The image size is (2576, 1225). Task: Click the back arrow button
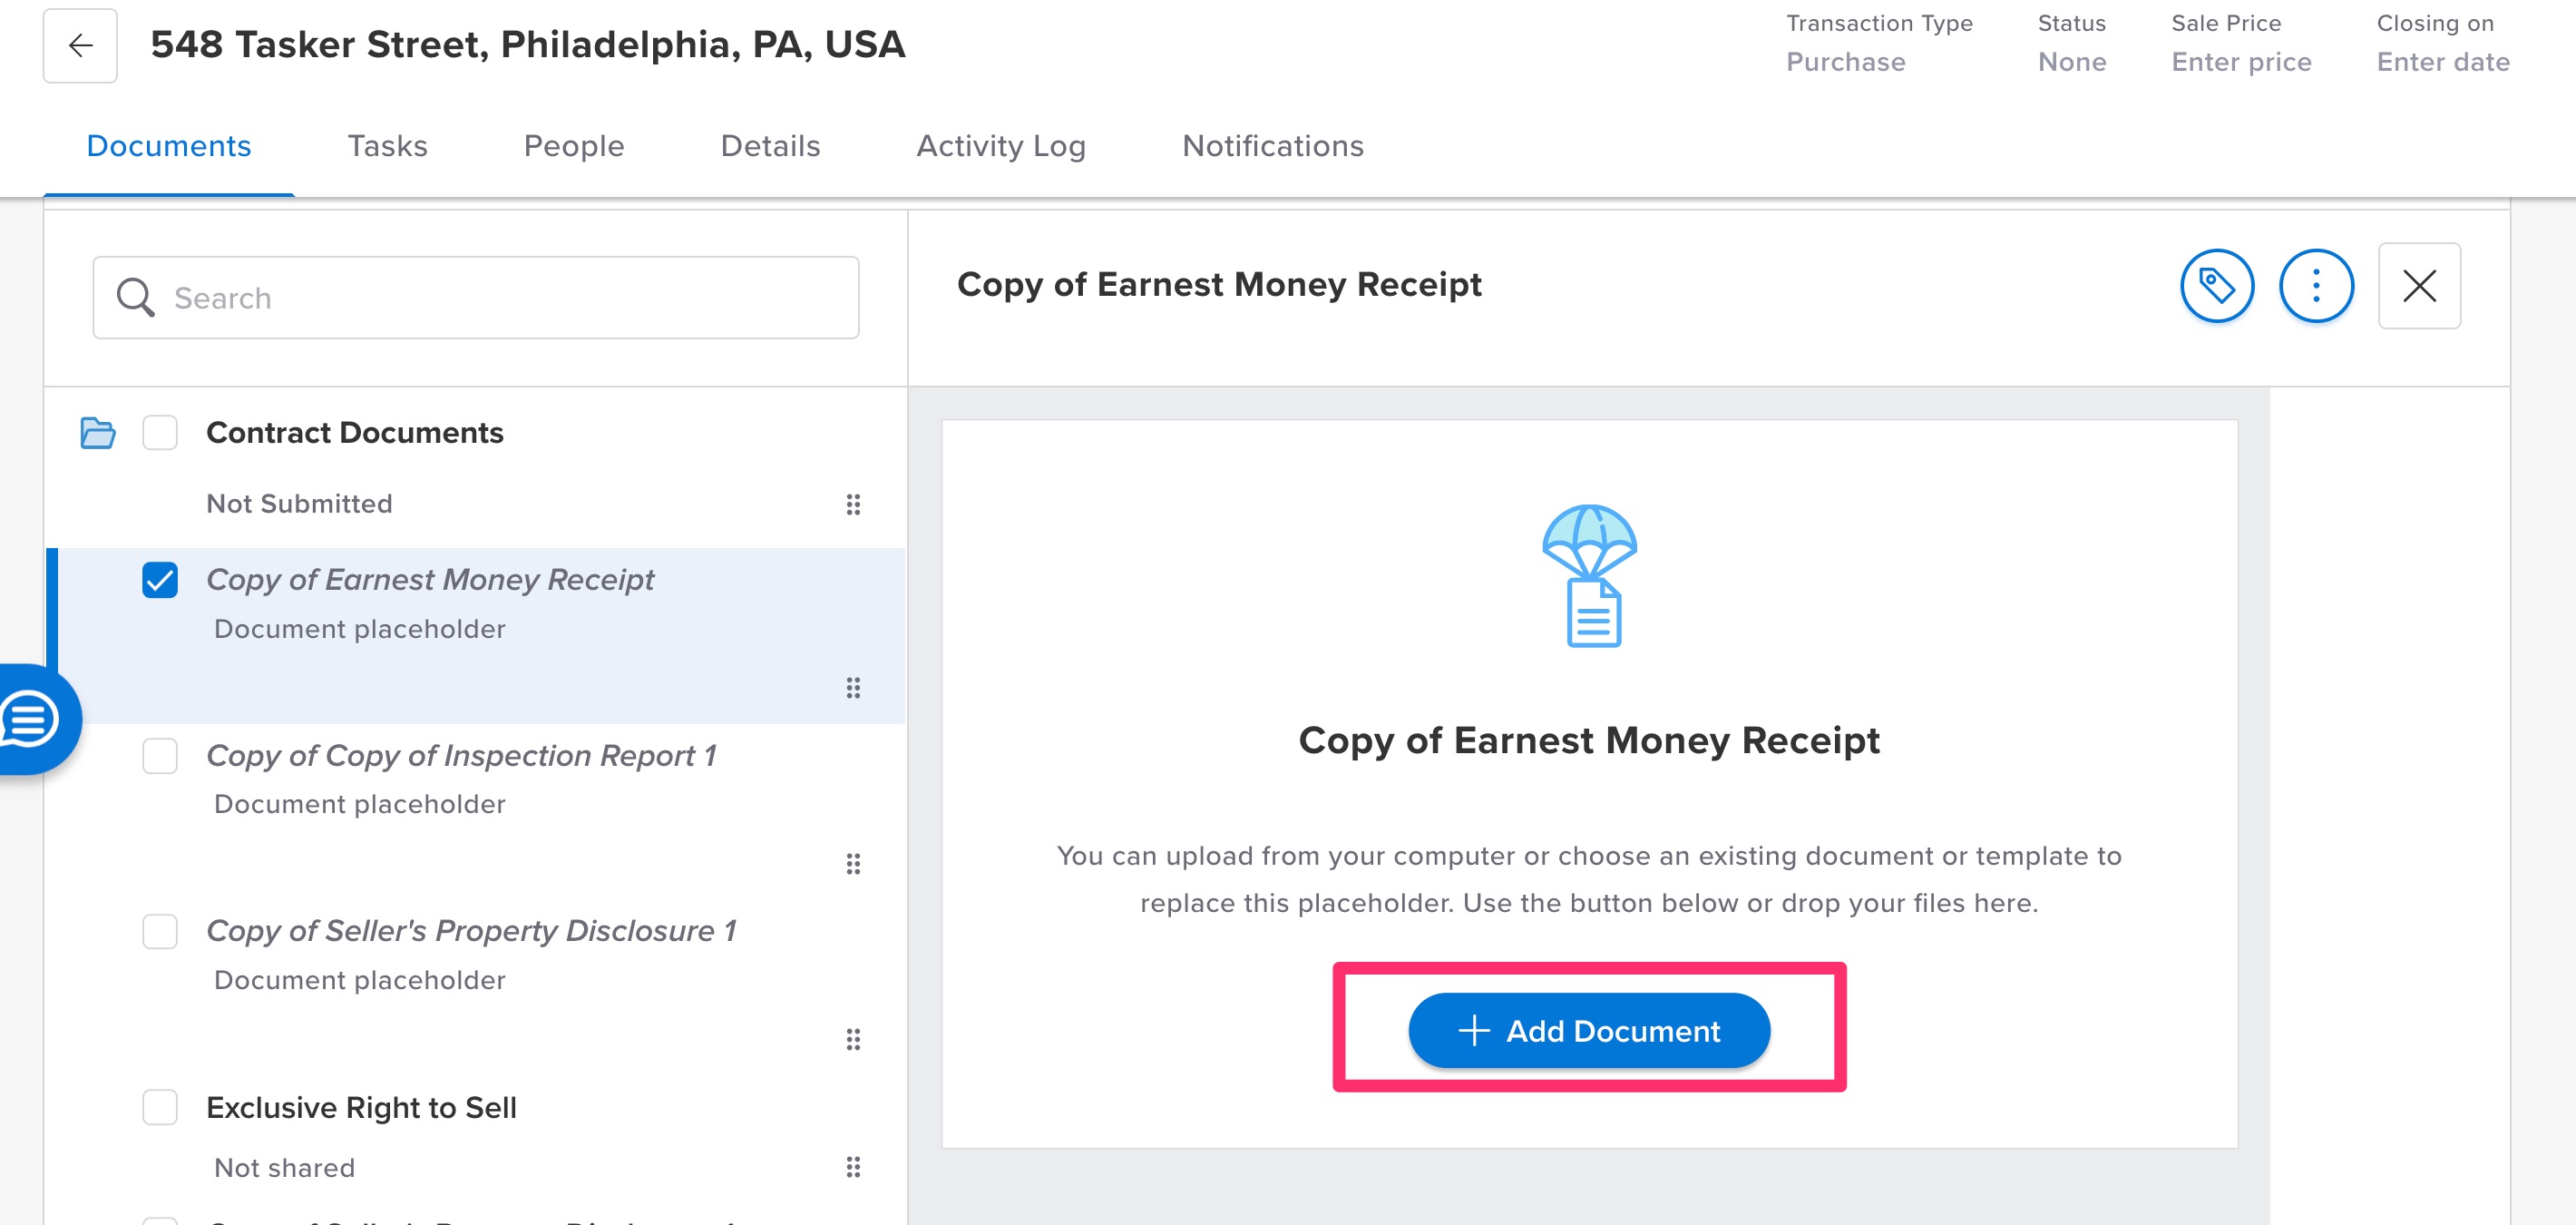[80, 46]
